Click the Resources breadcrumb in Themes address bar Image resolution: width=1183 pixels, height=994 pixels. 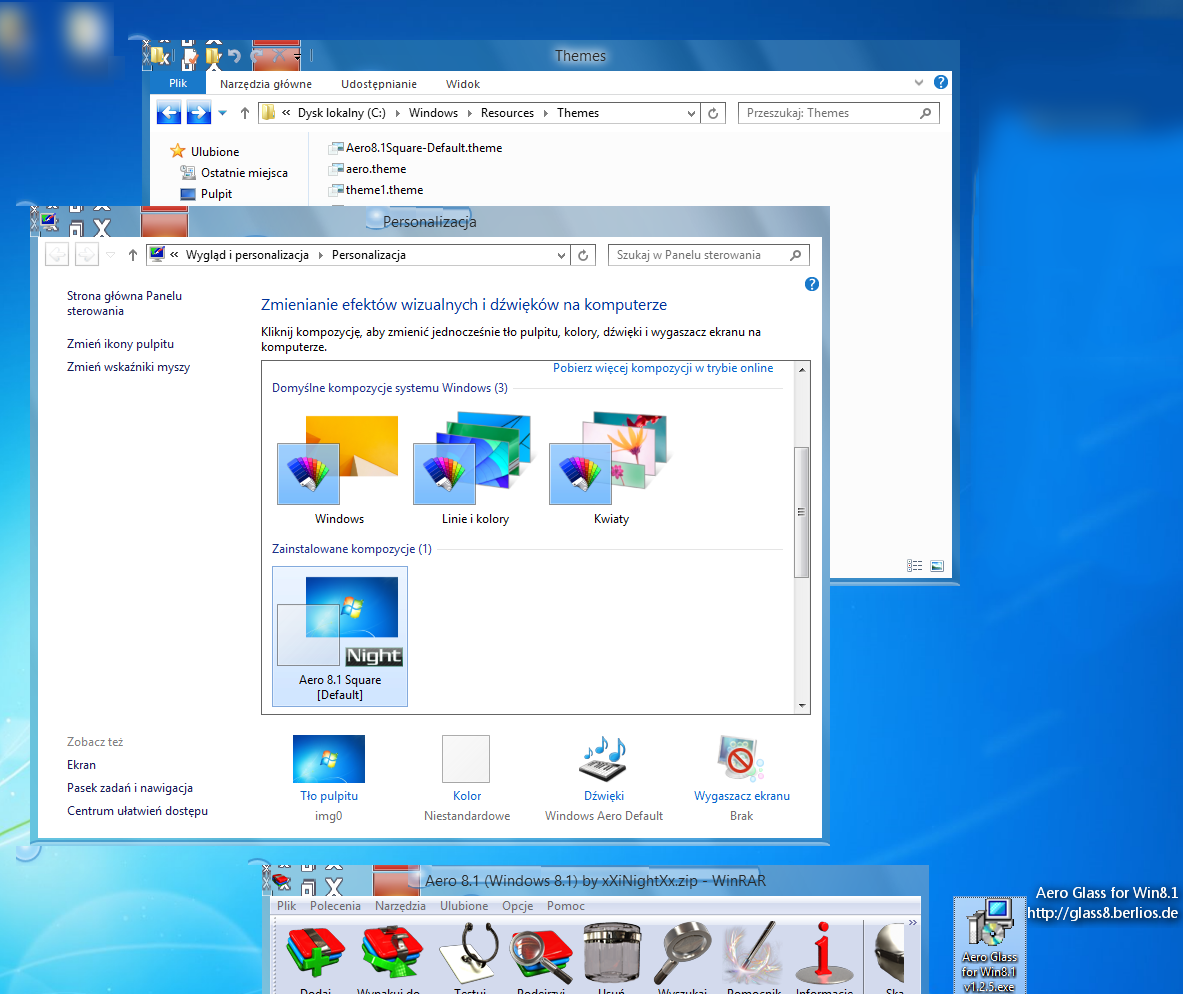coord(507,113)
